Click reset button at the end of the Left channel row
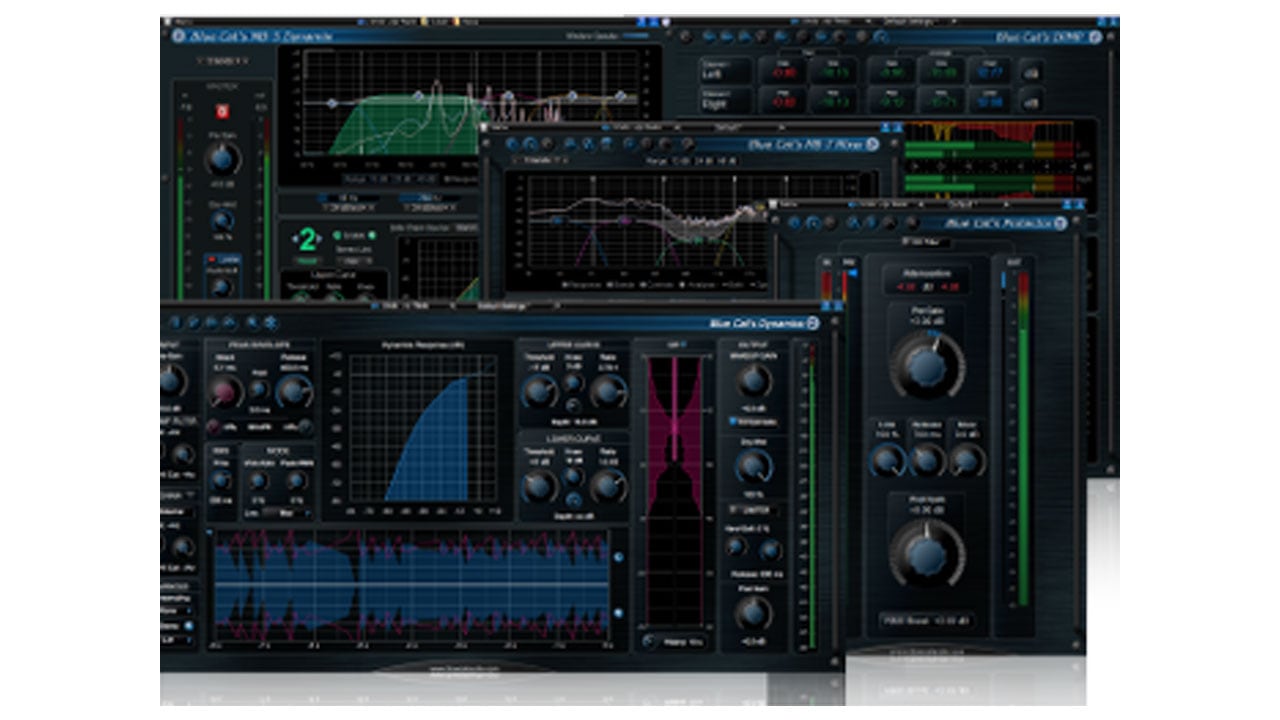Image resolution: width=1280 pixels, height=720 pixels. pyautogui.click(x=1032, y=71)
